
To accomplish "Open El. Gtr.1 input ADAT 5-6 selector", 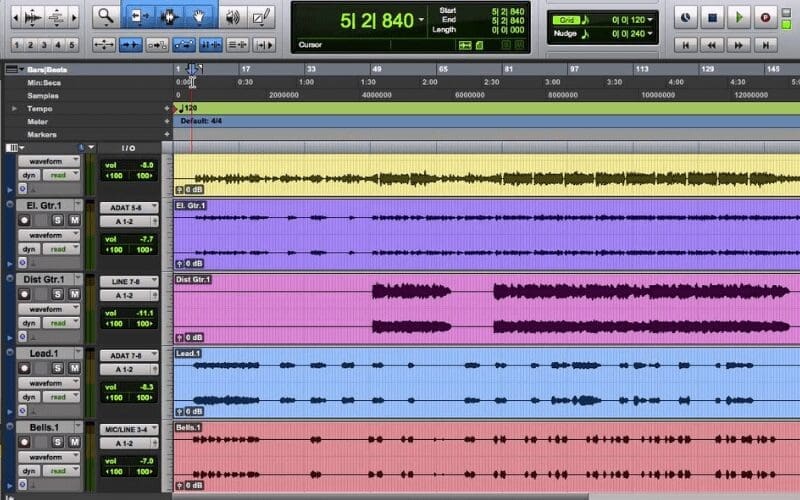I will [x=129, y=208].
